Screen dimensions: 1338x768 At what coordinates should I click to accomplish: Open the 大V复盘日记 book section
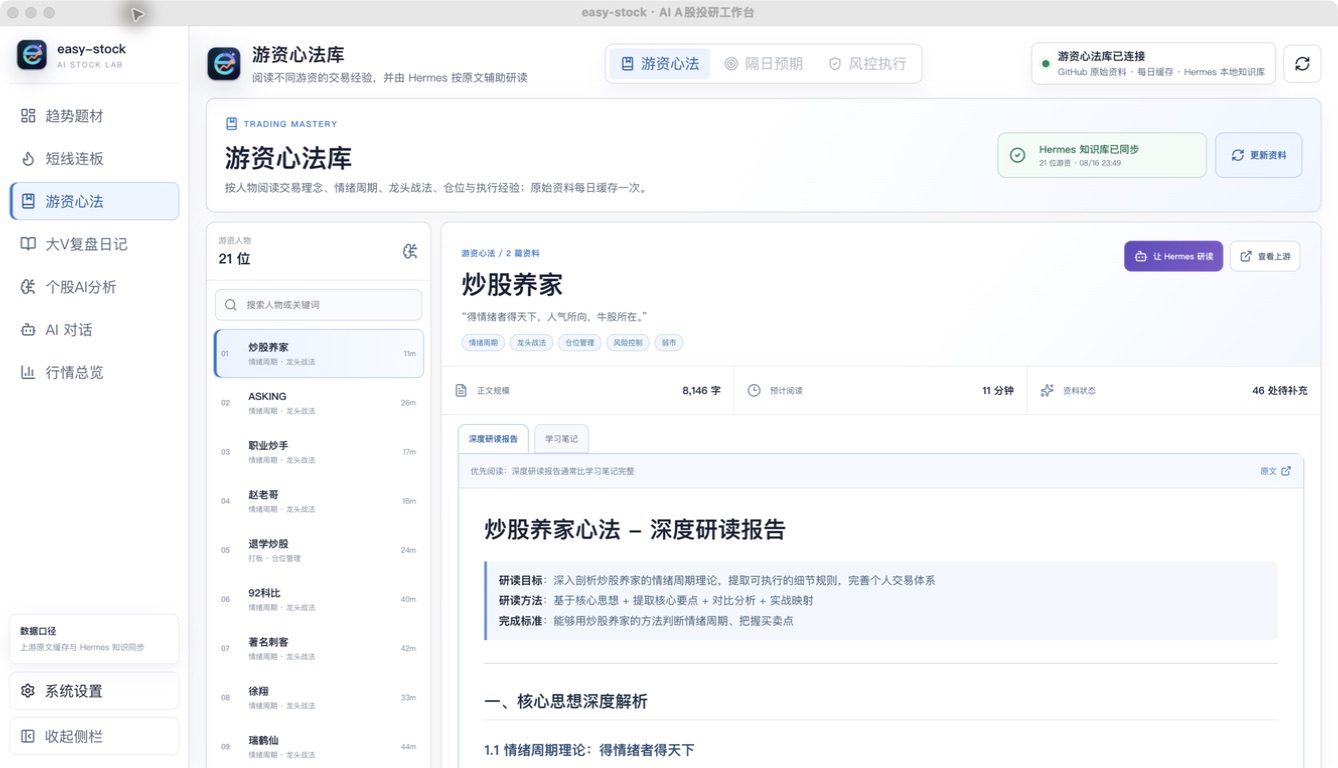(94, 244)
